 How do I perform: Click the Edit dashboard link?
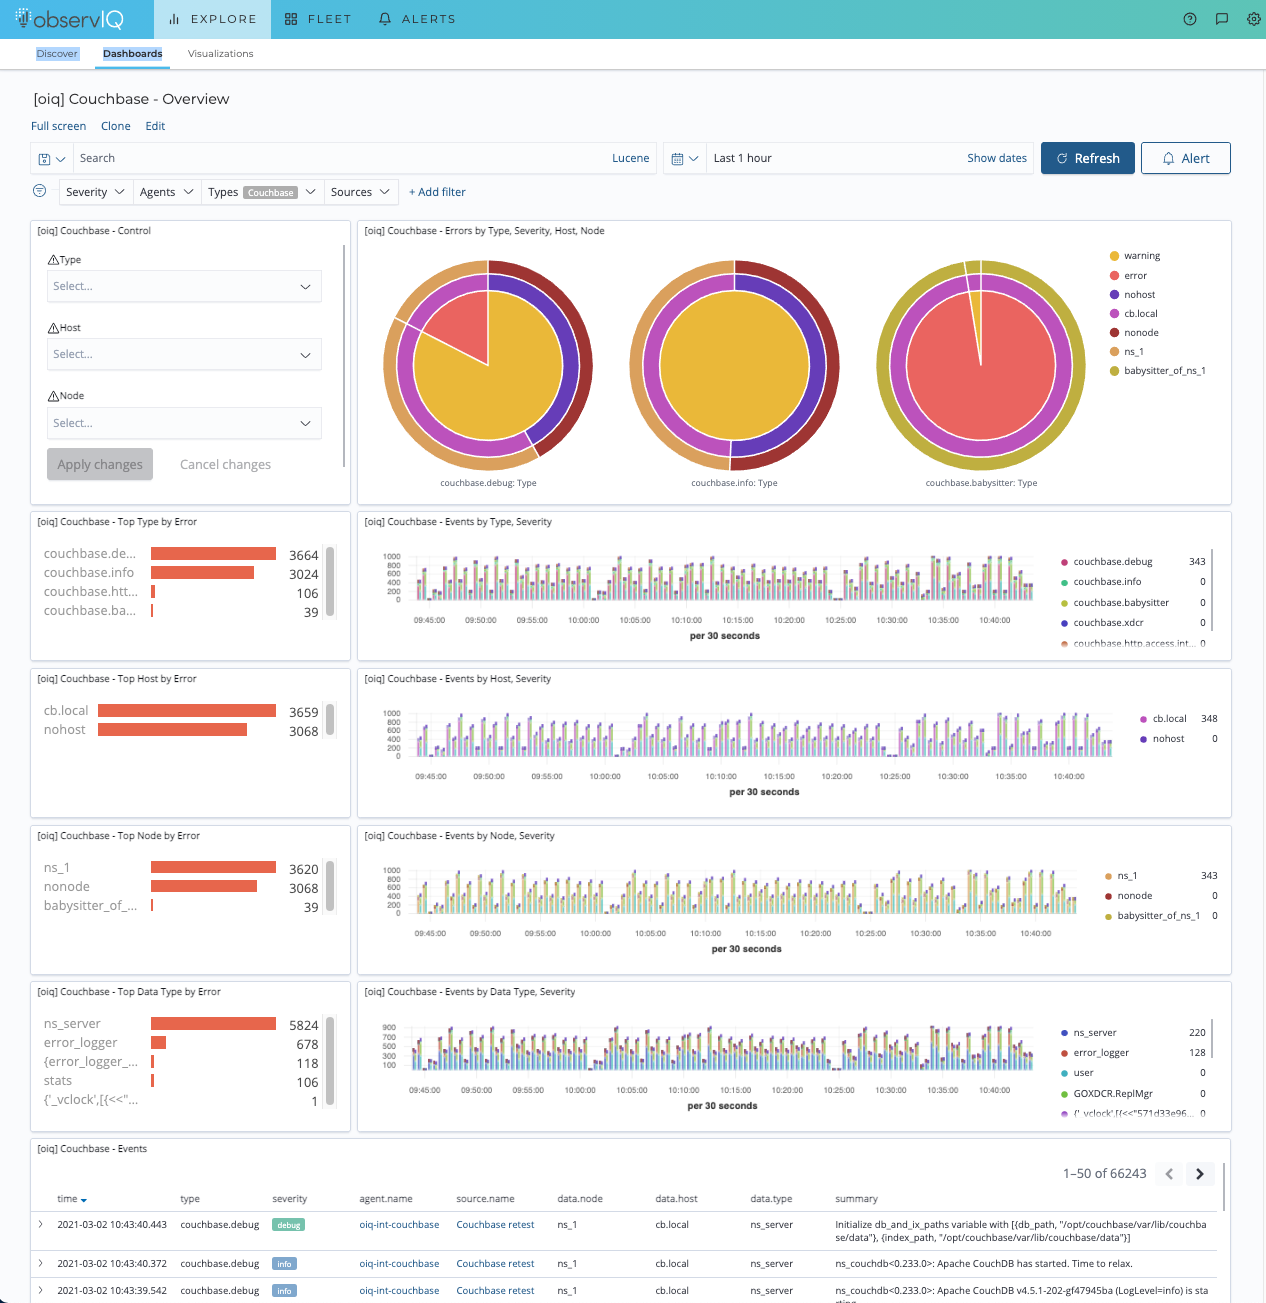[155, 126]
